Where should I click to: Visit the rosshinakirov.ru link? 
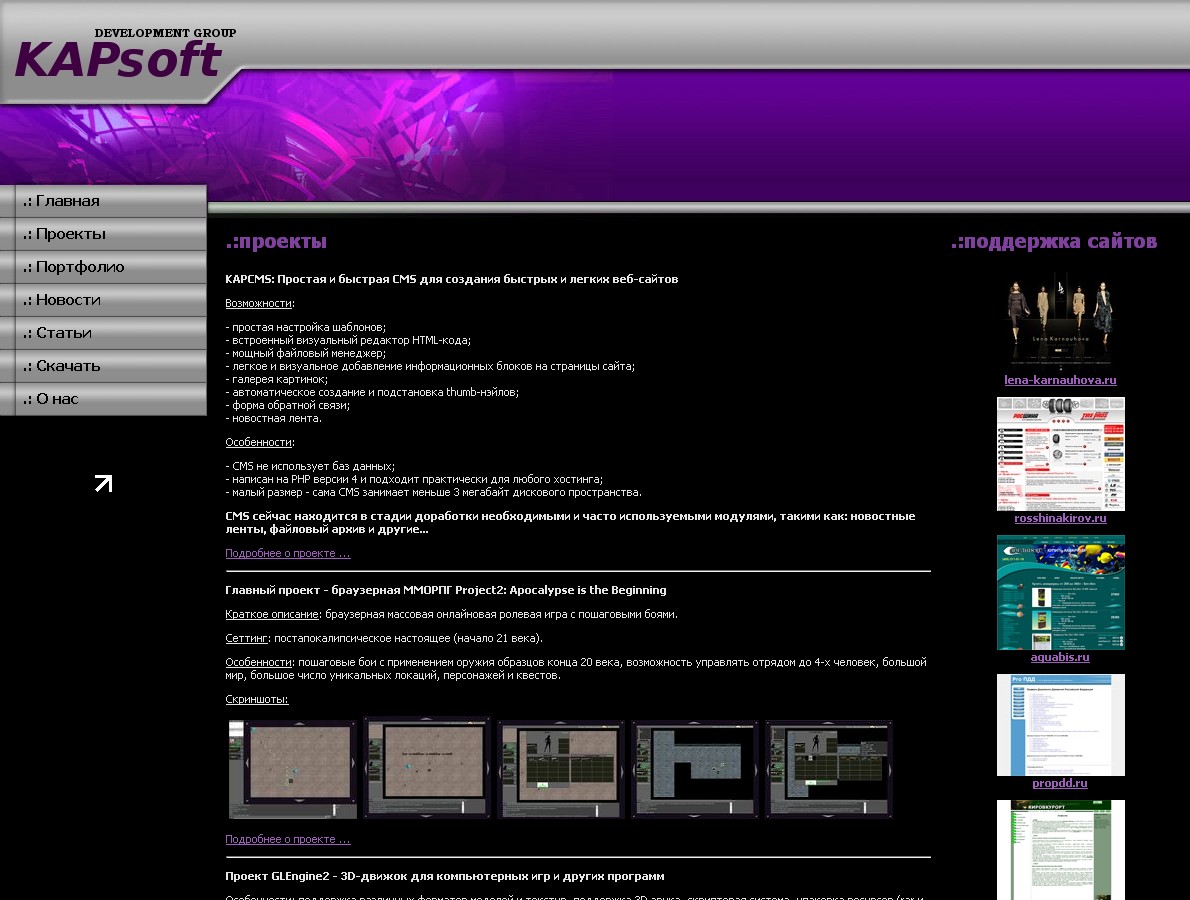pos(1060,518)
